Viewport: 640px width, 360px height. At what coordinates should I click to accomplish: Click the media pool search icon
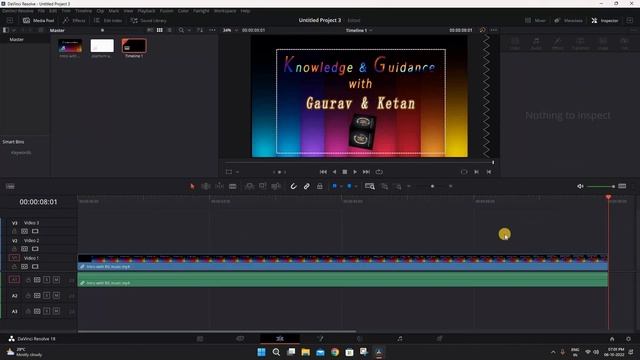click(181, 30)
